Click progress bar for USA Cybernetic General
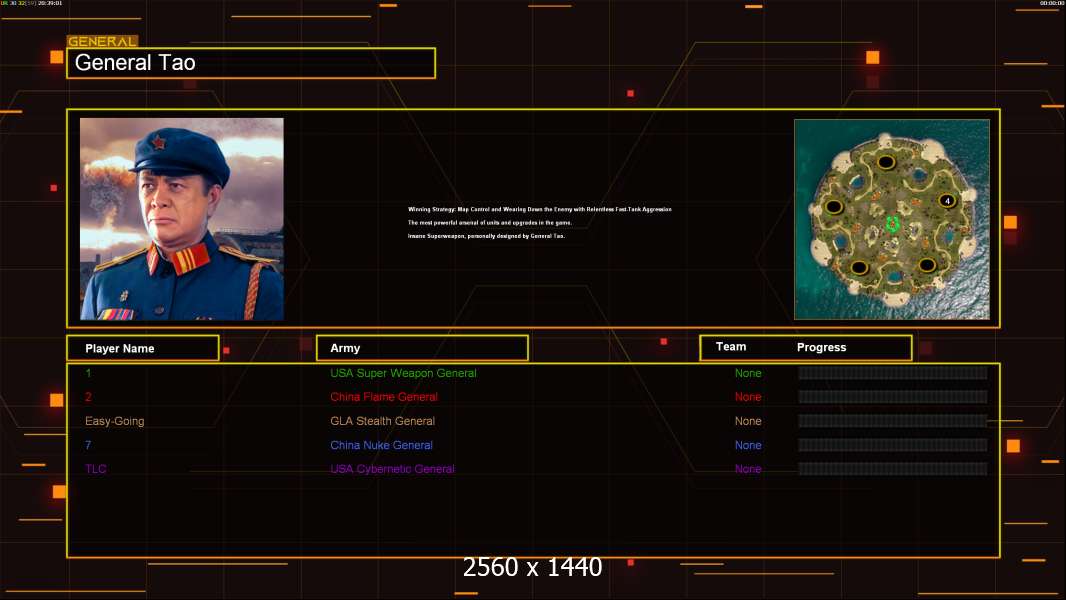Image resolution: width=1066 pixels, height=600 pixels. point(893,469)
